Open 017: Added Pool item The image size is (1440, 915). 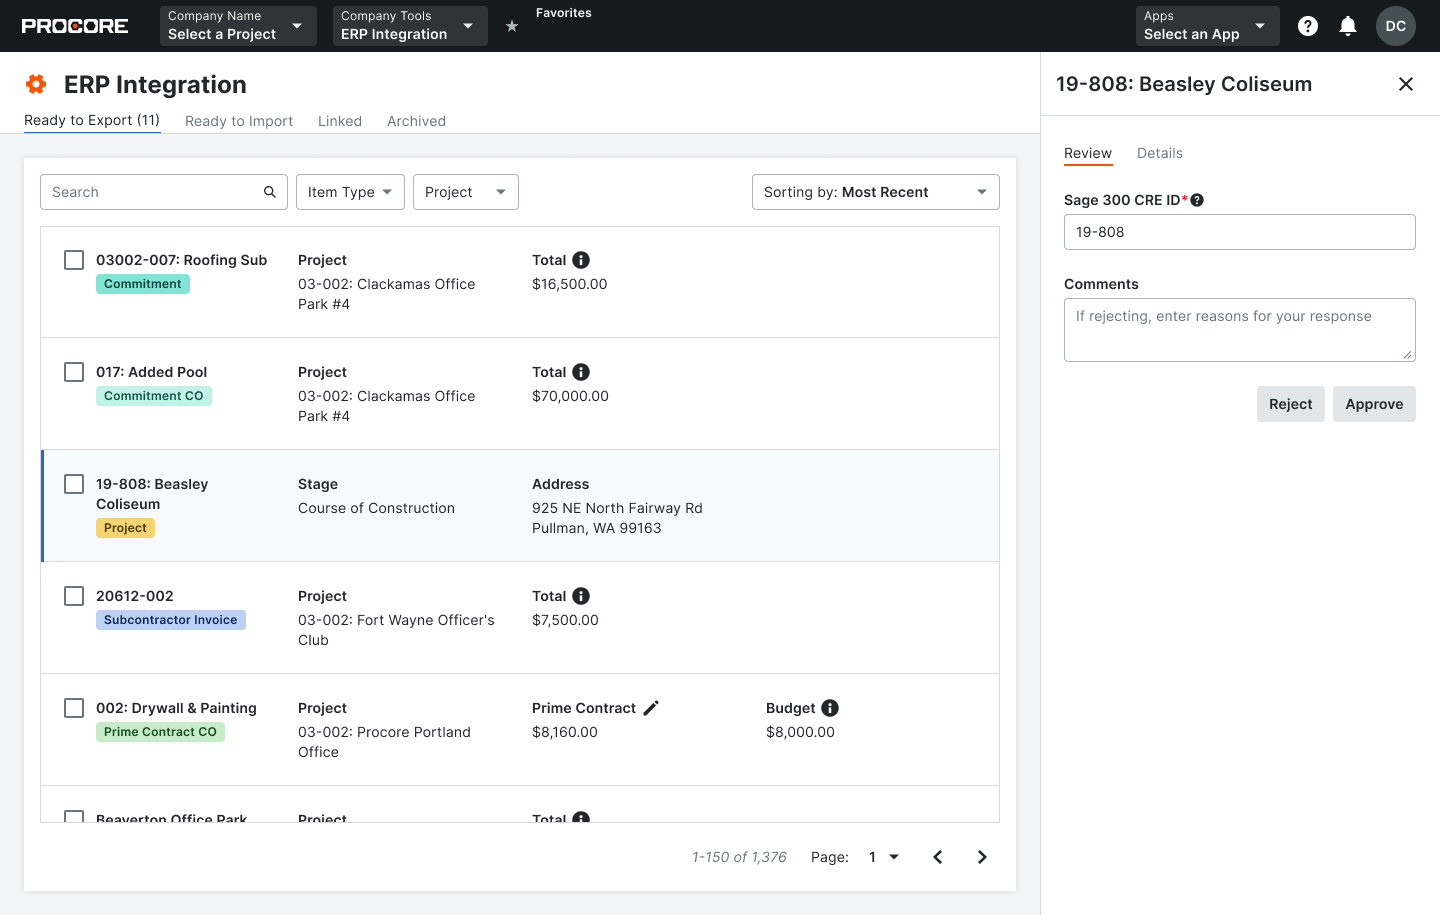click(x=152, y=372)
